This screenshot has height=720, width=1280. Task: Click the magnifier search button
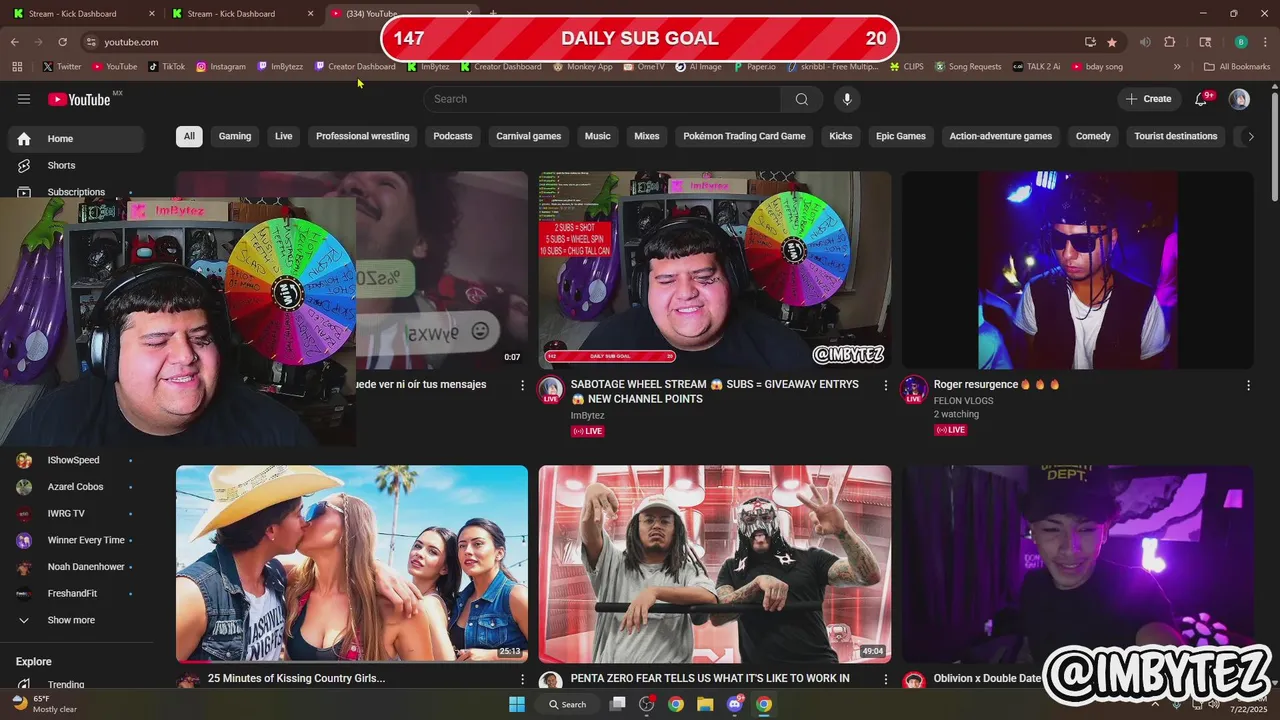coord(802,99)
